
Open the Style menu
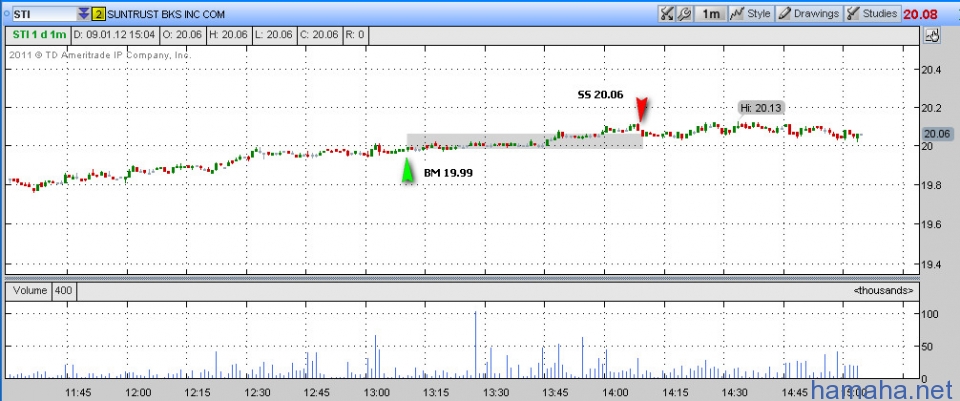tap(751, 13)
